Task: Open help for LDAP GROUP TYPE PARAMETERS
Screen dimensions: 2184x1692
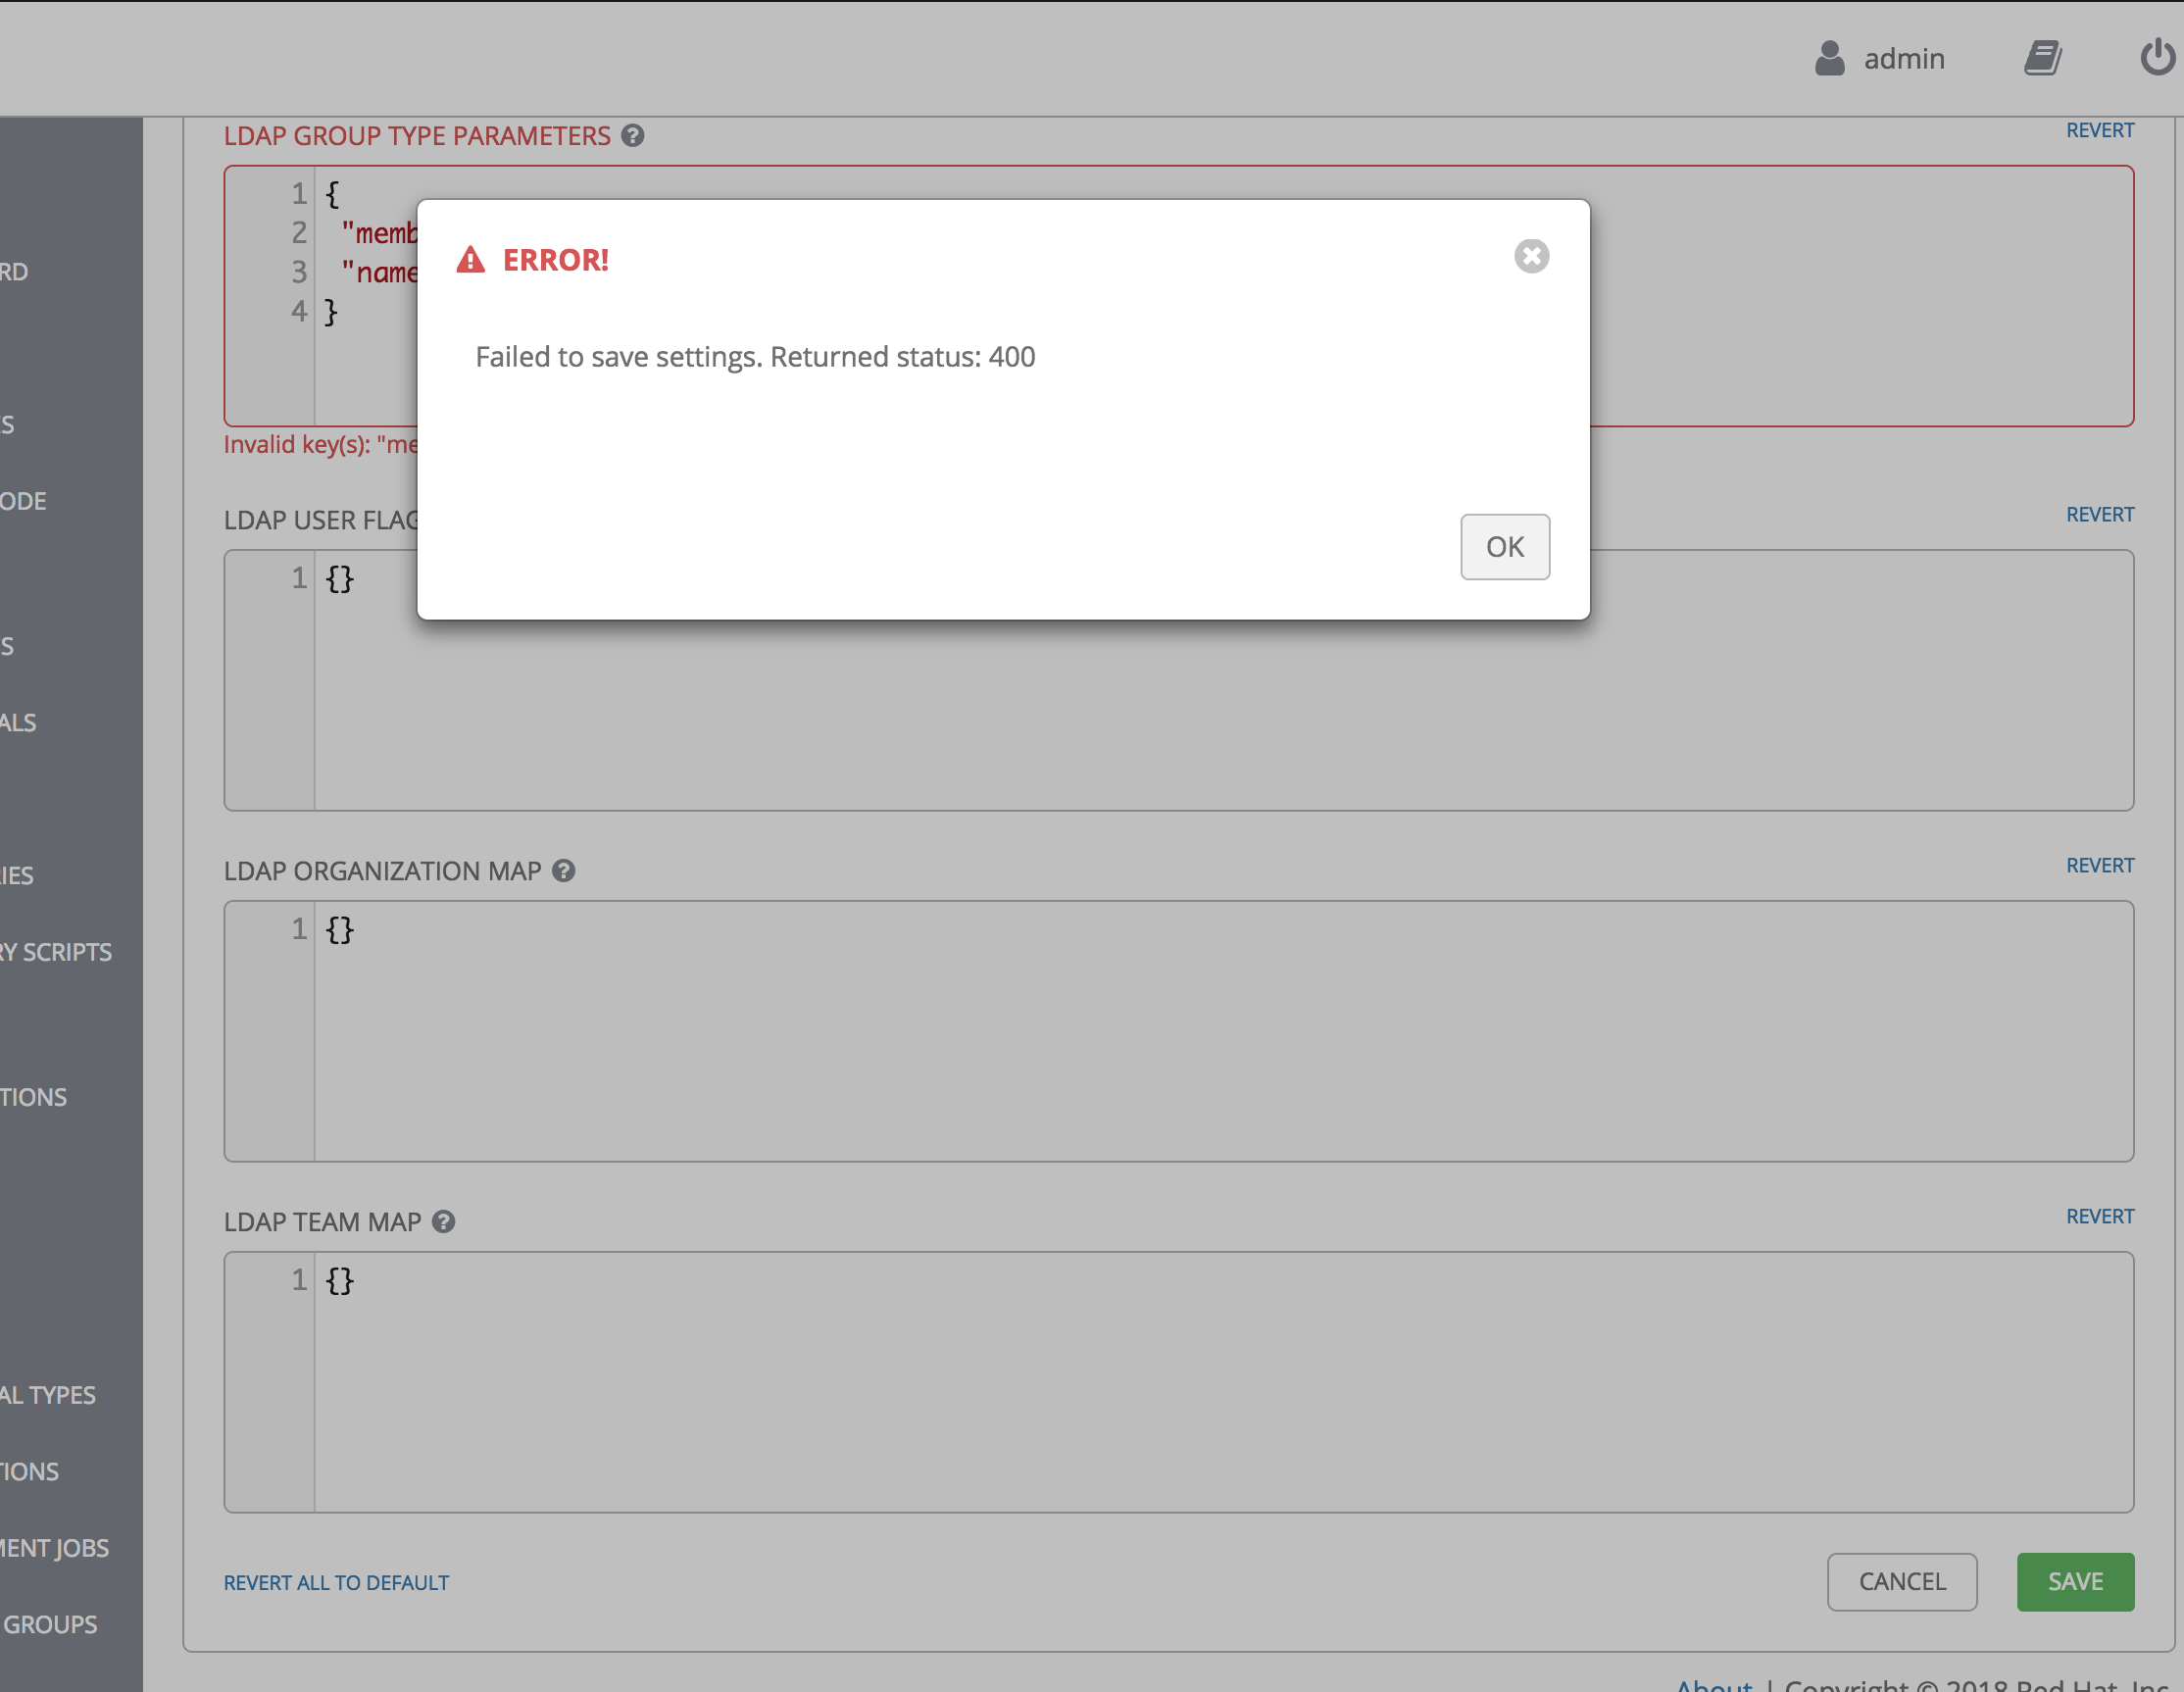Action: click(633, 136)
